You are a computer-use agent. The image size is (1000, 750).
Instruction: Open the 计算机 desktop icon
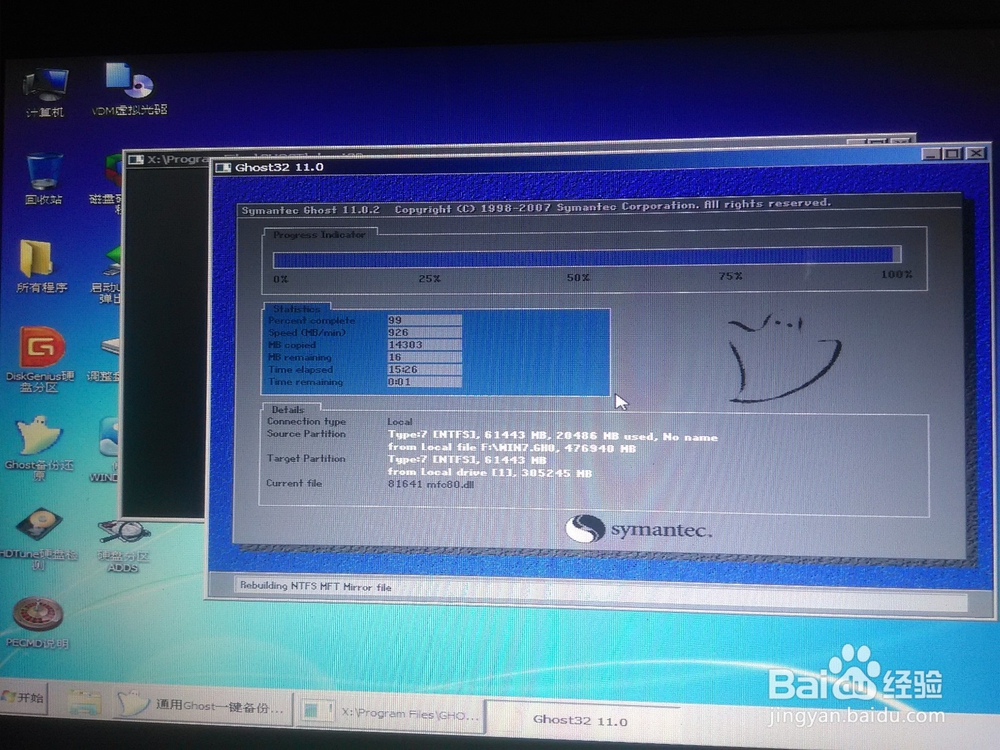point(45,92)
